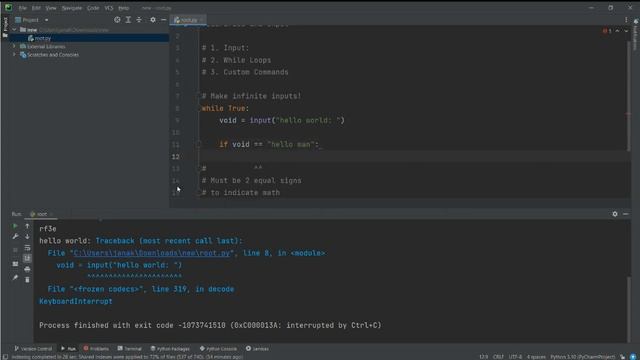This screenshot has height=360, width=640.
Task: Open the Help menu
Action: pyautogui.click(x=124, y=8)
